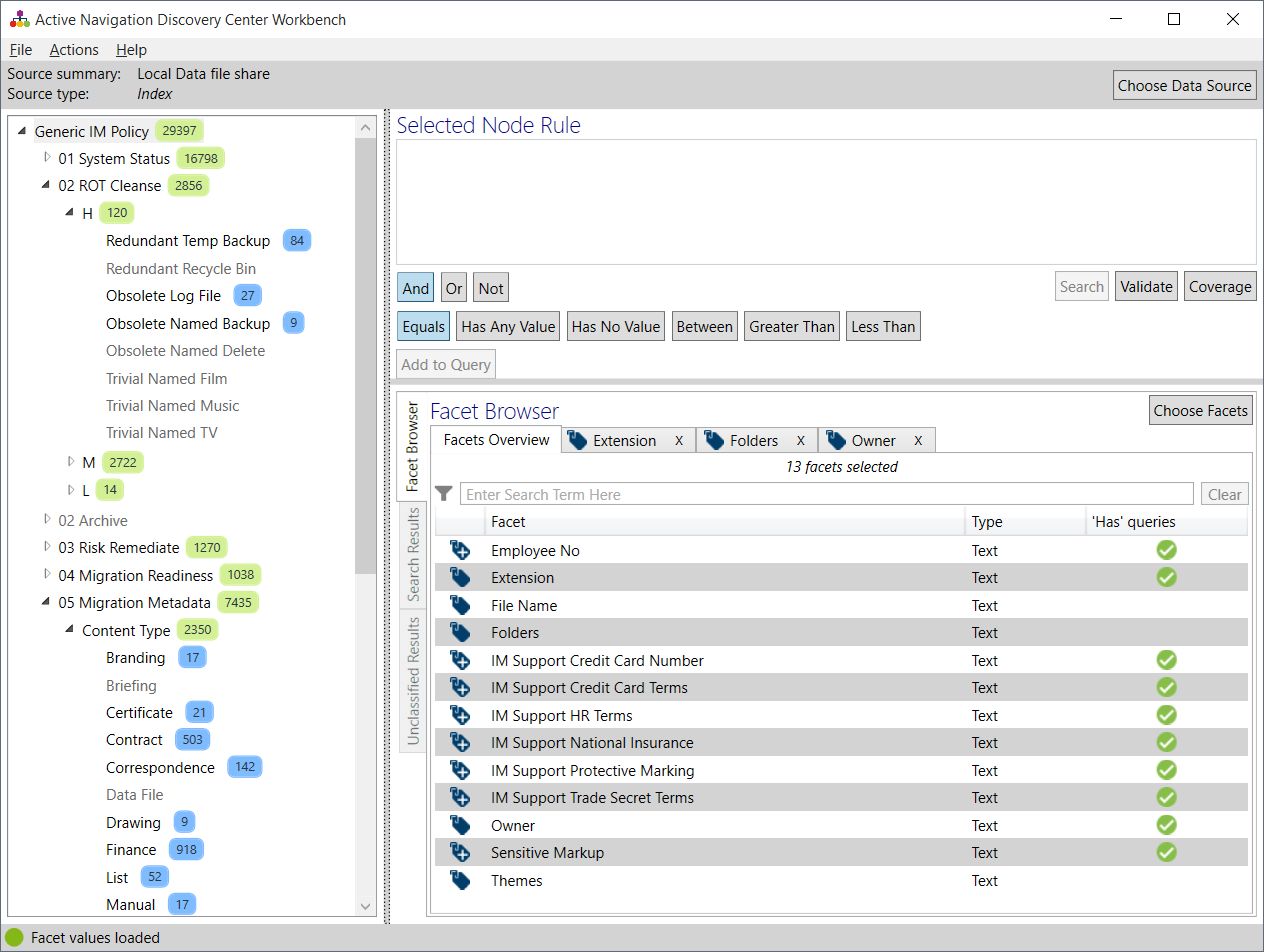The height and width of the screenshot is (952, 1264).
Task: Click the Themes facet tag icon
Action: 459,880
